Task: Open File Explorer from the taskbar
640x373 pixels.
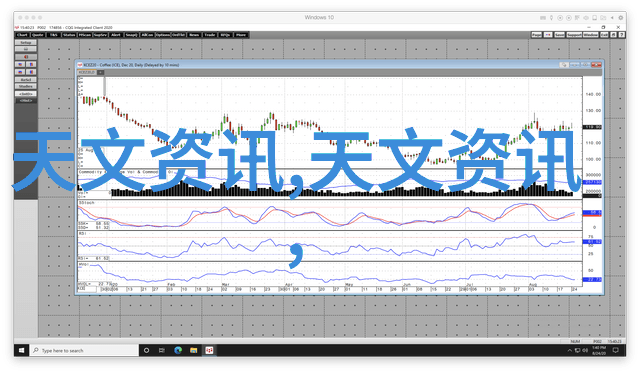Action: click(x=193, y=350)
